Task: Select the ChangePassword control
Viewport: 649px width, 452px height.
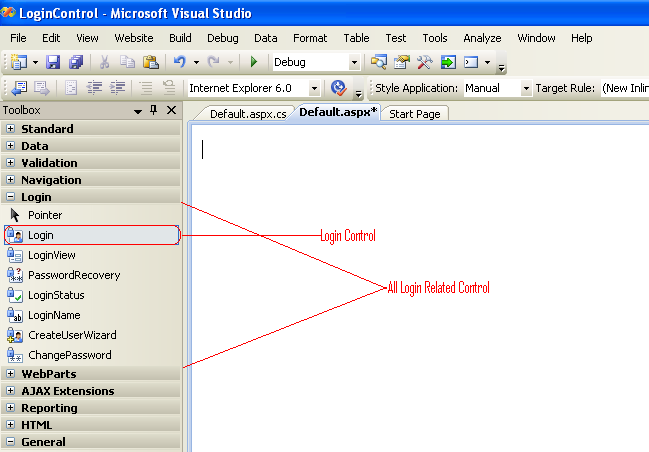Action: click(x=91, y=355)
